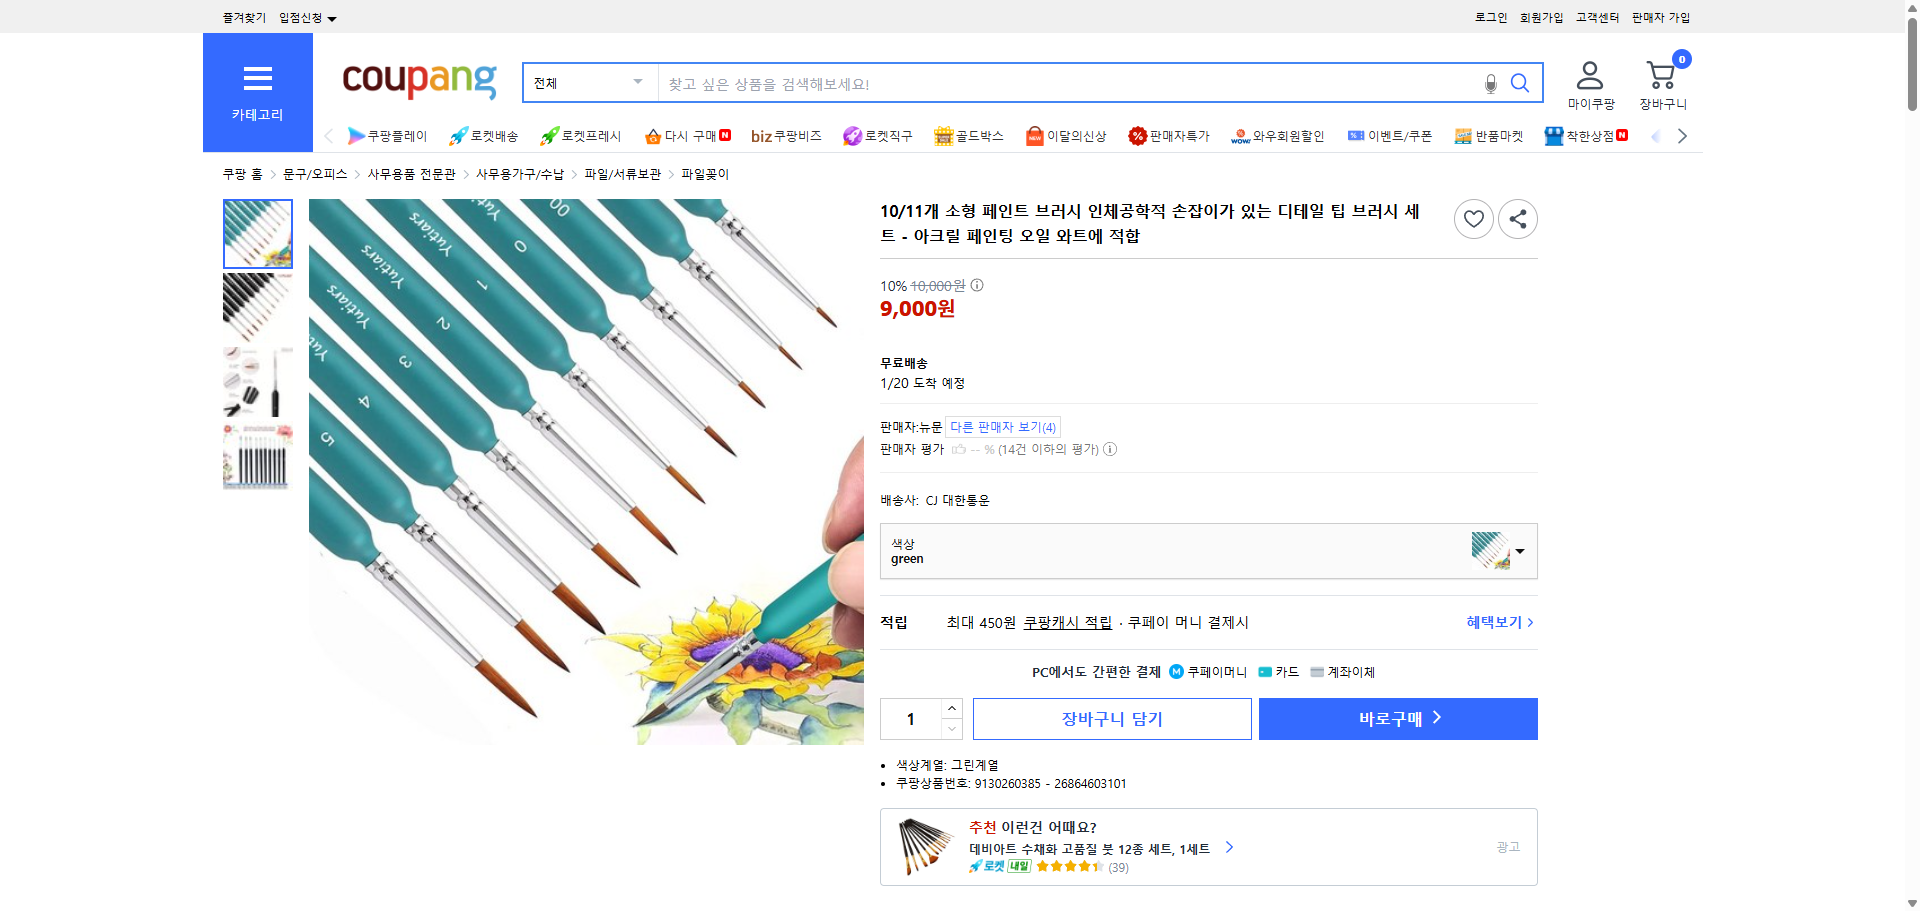Open 골드박스 from the category strip
This screenshot has width=1920, height=911.
click(x=968, y=136)
